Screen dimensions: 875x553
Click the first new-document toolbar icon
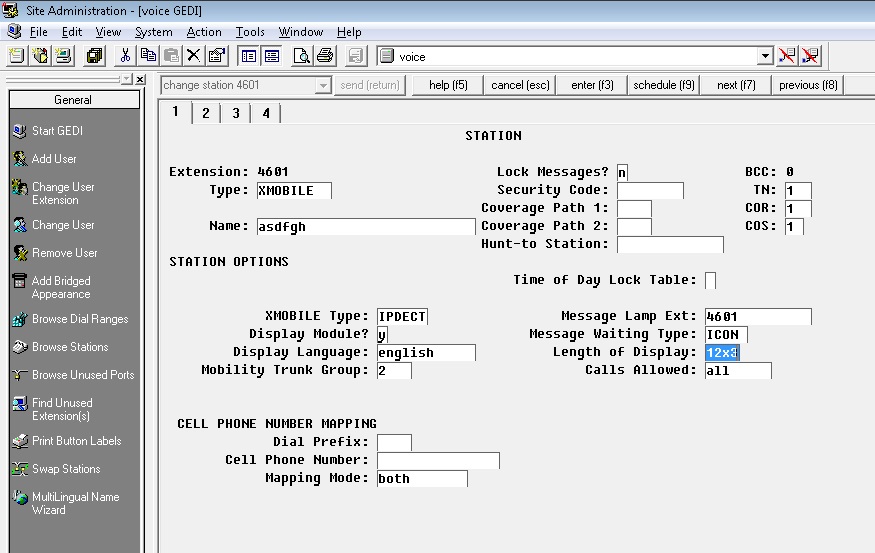[17, 56]
